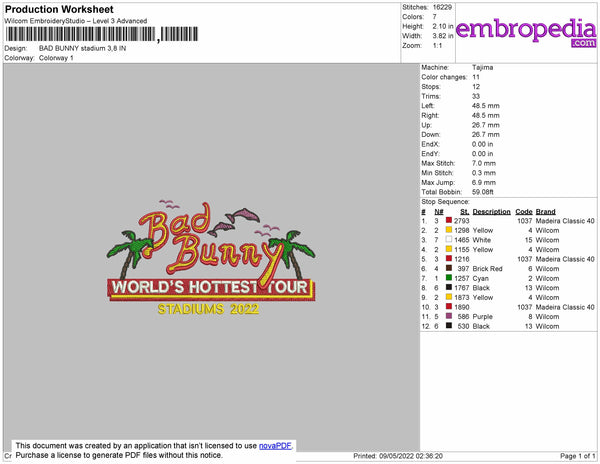Click the 'Code' column header

pos(524,212)
